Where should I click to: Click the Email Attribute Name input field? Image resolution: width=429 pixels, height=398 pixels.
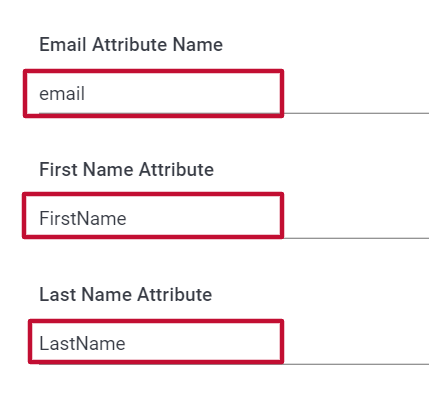coord(234,94)
